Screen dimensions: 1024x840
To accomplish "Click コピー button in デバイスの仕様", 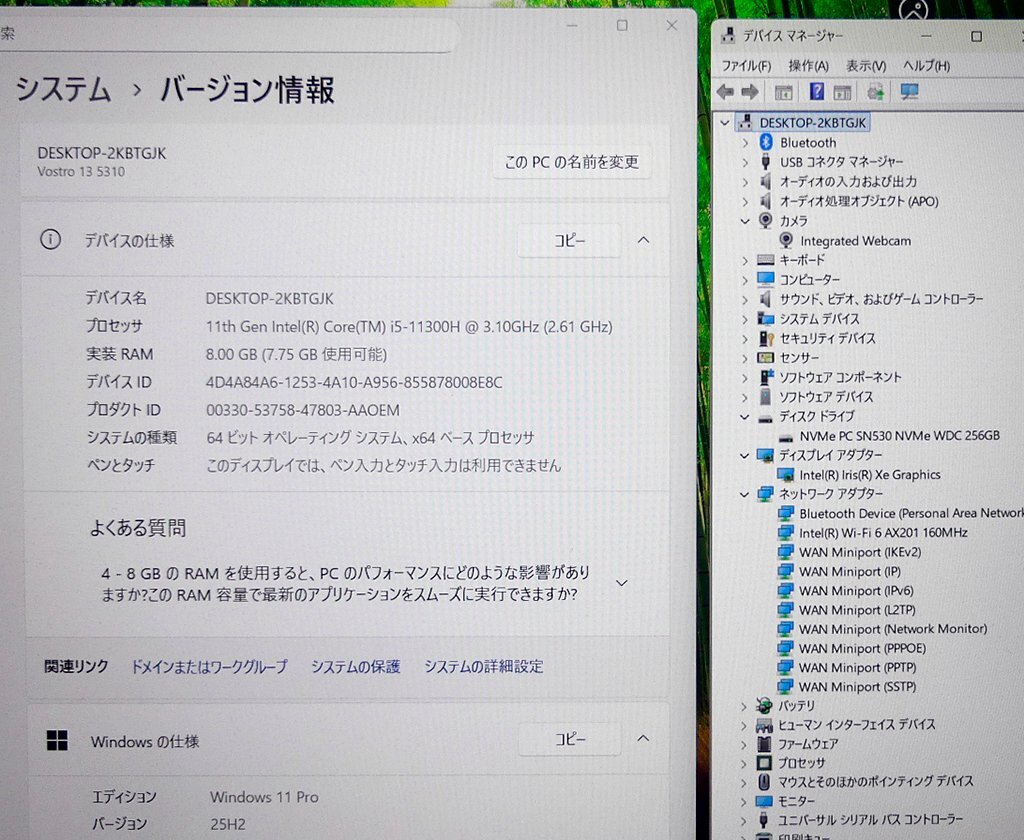I will pos(569,240).
